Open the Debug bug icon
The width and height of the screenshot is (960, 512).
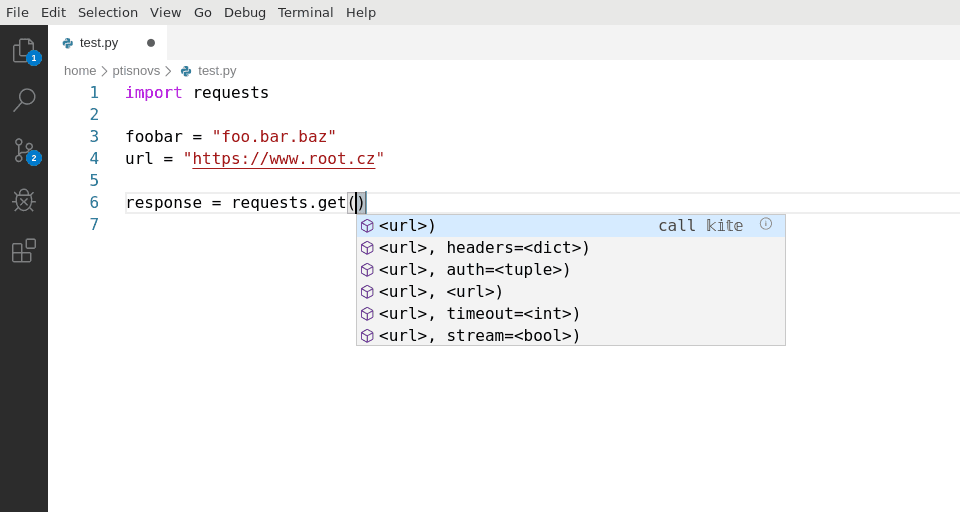[24, 200]
